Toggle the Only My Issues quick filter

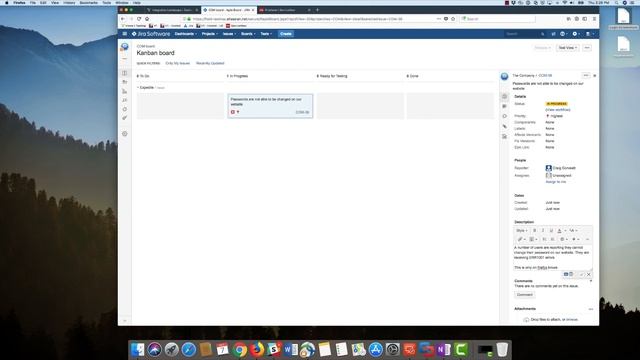[x=178, y=63]
